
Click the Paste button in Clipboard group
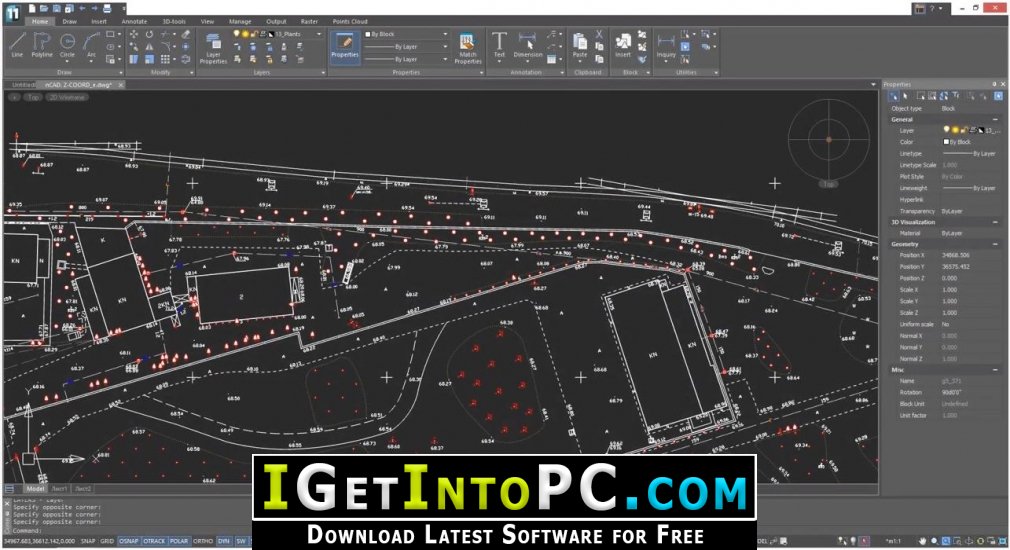click(580, 45)
